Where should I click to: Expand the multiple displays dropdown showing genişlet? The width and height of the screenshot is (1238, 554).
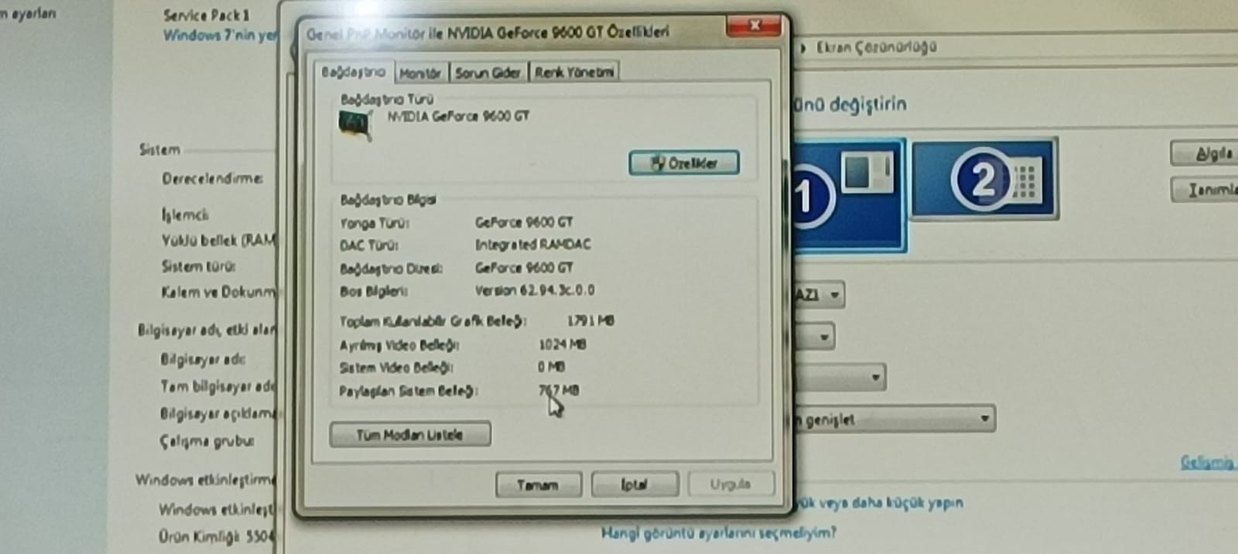coord(893,419)
